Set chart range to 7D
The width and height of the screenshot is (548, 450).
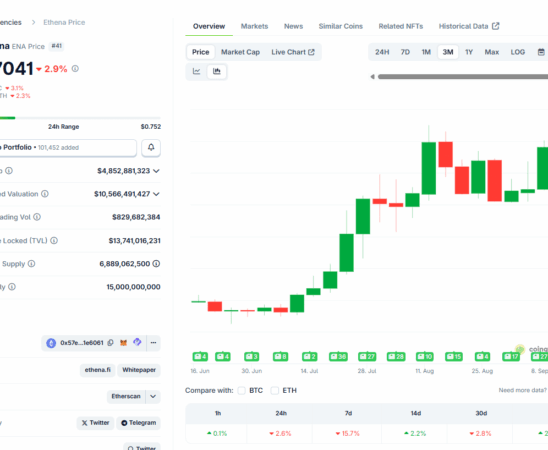tap(405, 52)
